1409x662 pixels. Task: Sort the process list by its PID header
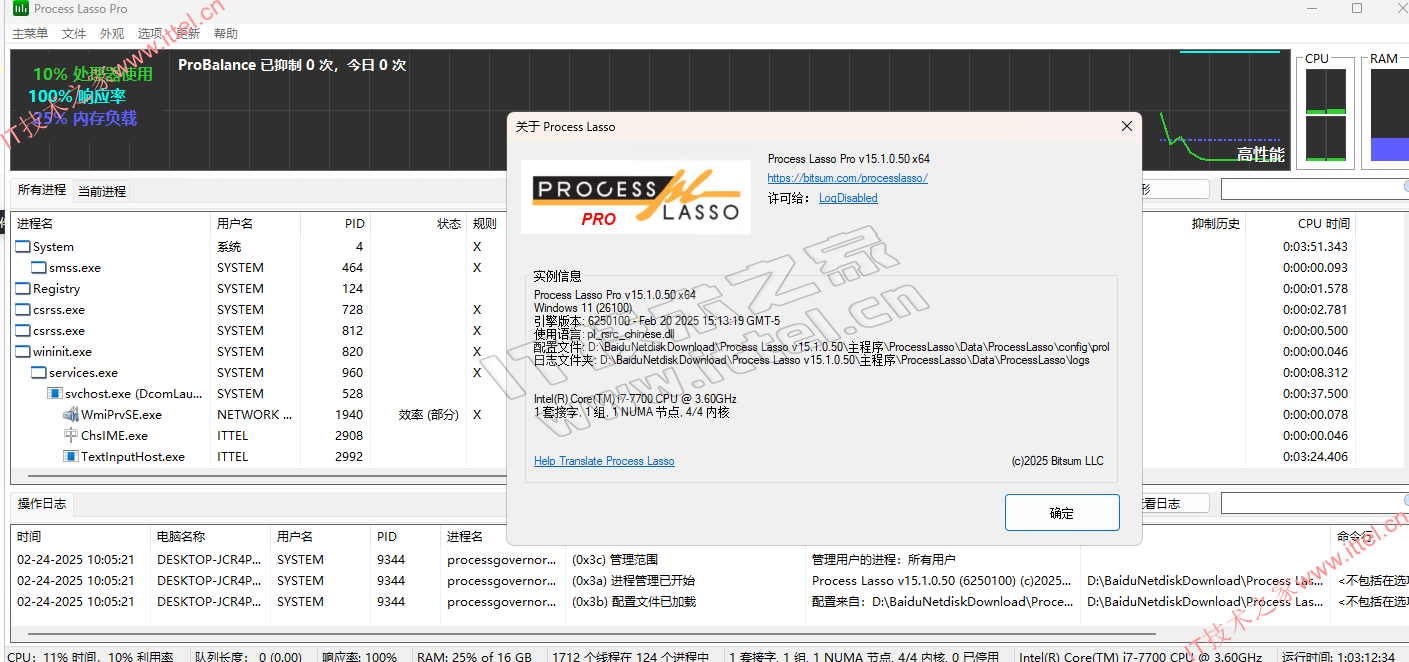[338, 224]
